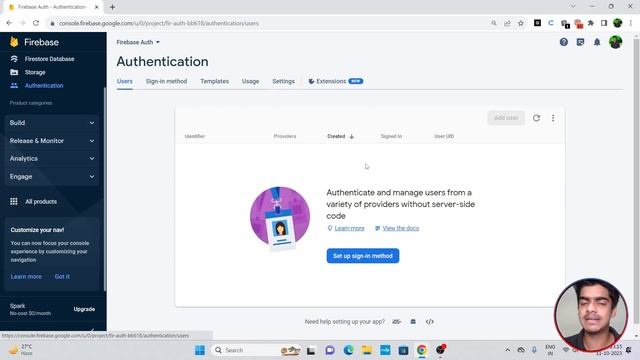The image size is (640, 360).
Task: Click the User UID column header
Action: click(x=444, y=136)
